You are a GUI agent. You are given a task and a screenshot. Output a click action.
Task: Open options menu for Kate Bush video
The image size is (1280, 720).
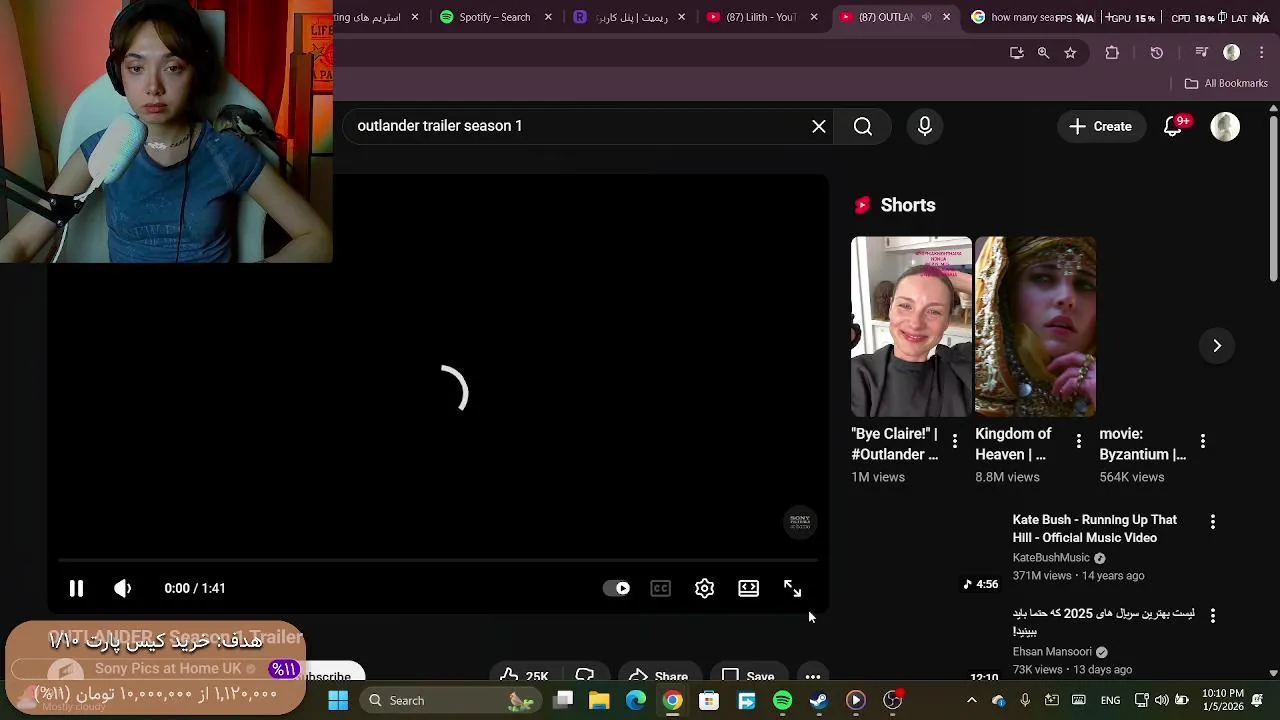(x=1213, y=522)
